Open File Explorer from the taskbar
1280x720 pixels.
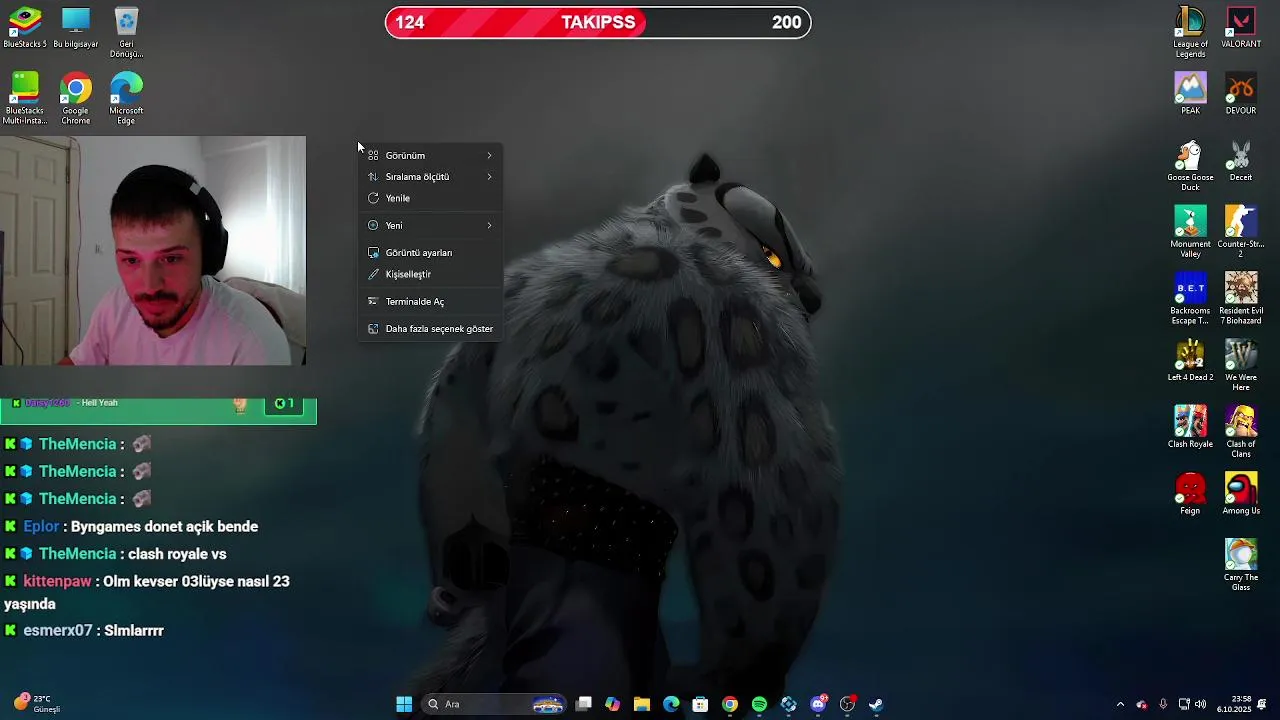point(642,704)
